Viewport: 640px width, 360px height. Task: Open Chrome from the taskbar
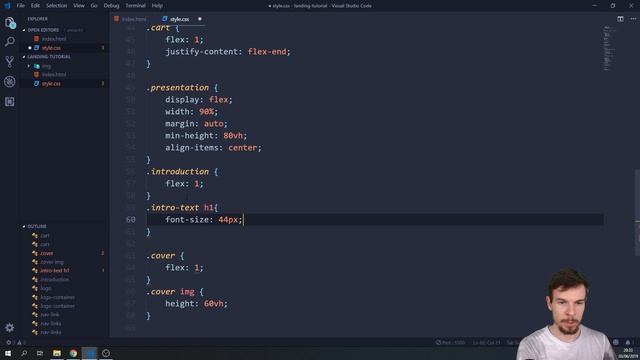[x=73, y=353]
